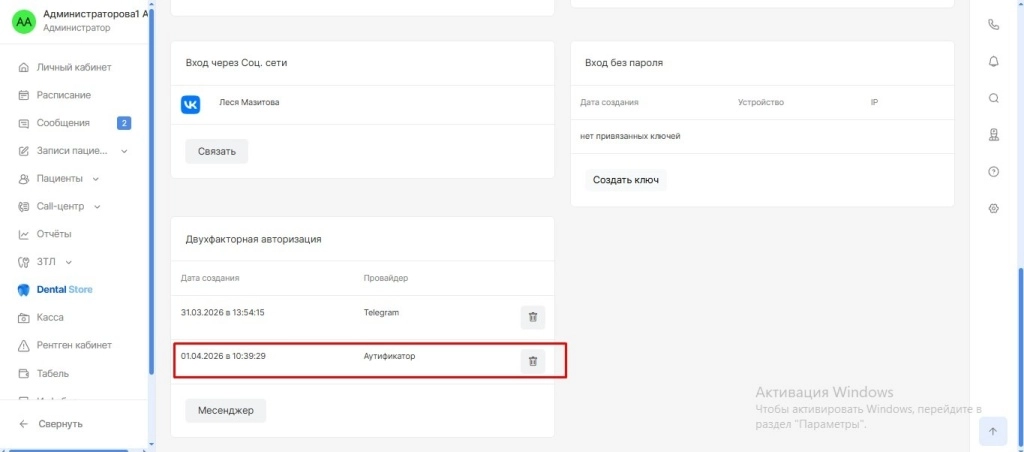Go to Dental Store section

(x=64, y=290)
